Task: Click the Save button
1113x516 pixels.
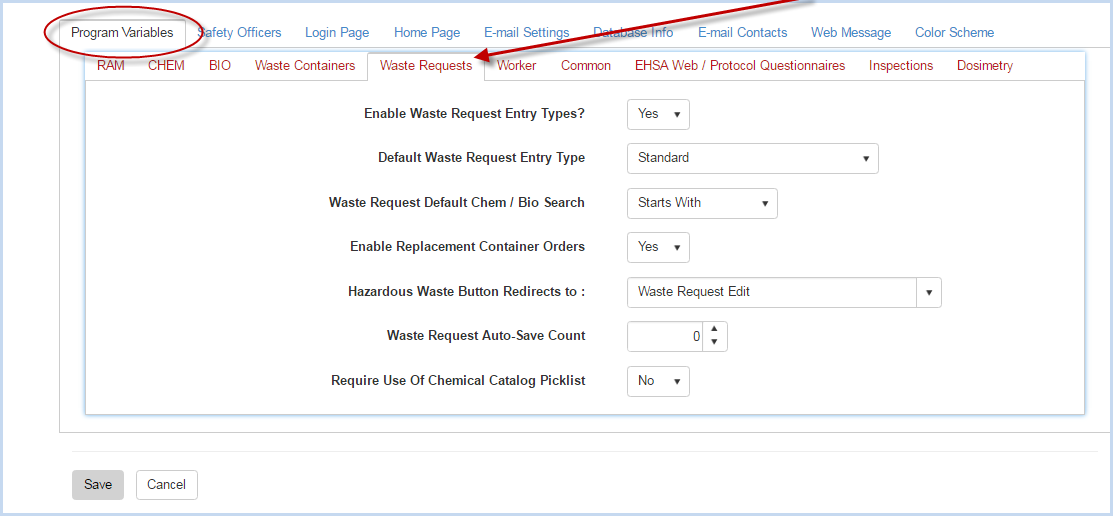Action: click(x=97, y=485)
